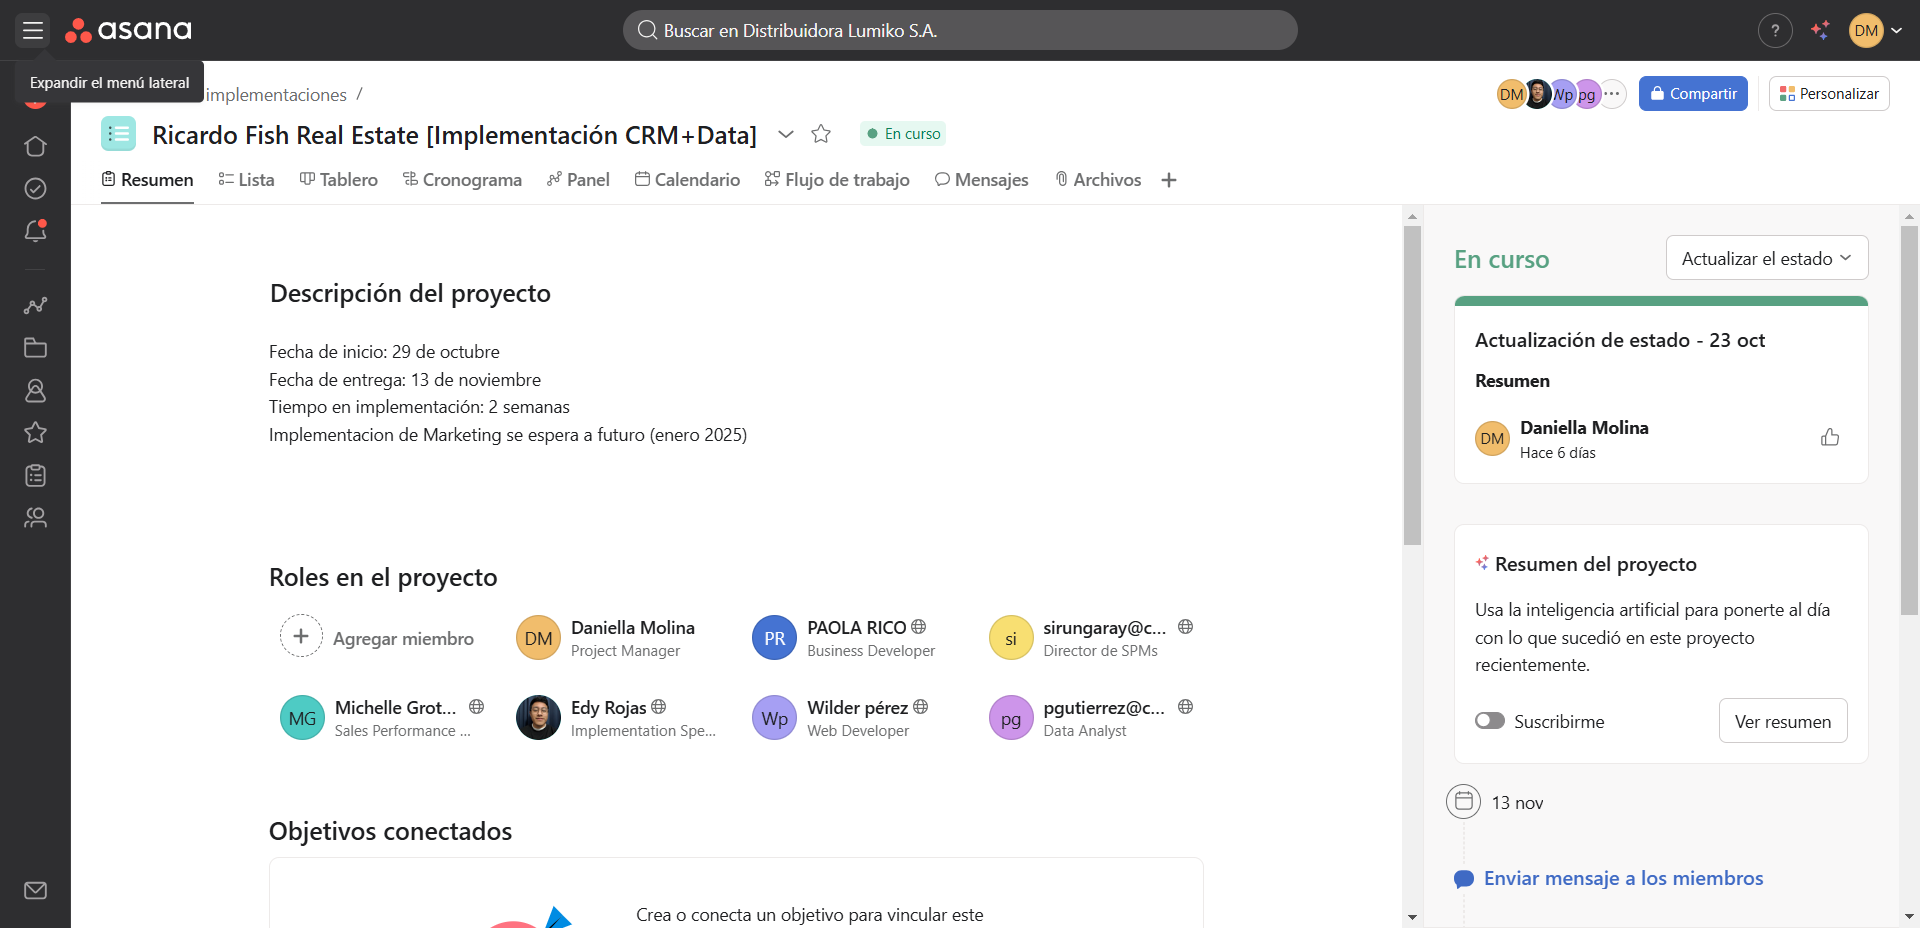Viewport: 1920px width, 928px height.
Task: Like the status update with thumbs-up icon
Action: point(1830,437)
